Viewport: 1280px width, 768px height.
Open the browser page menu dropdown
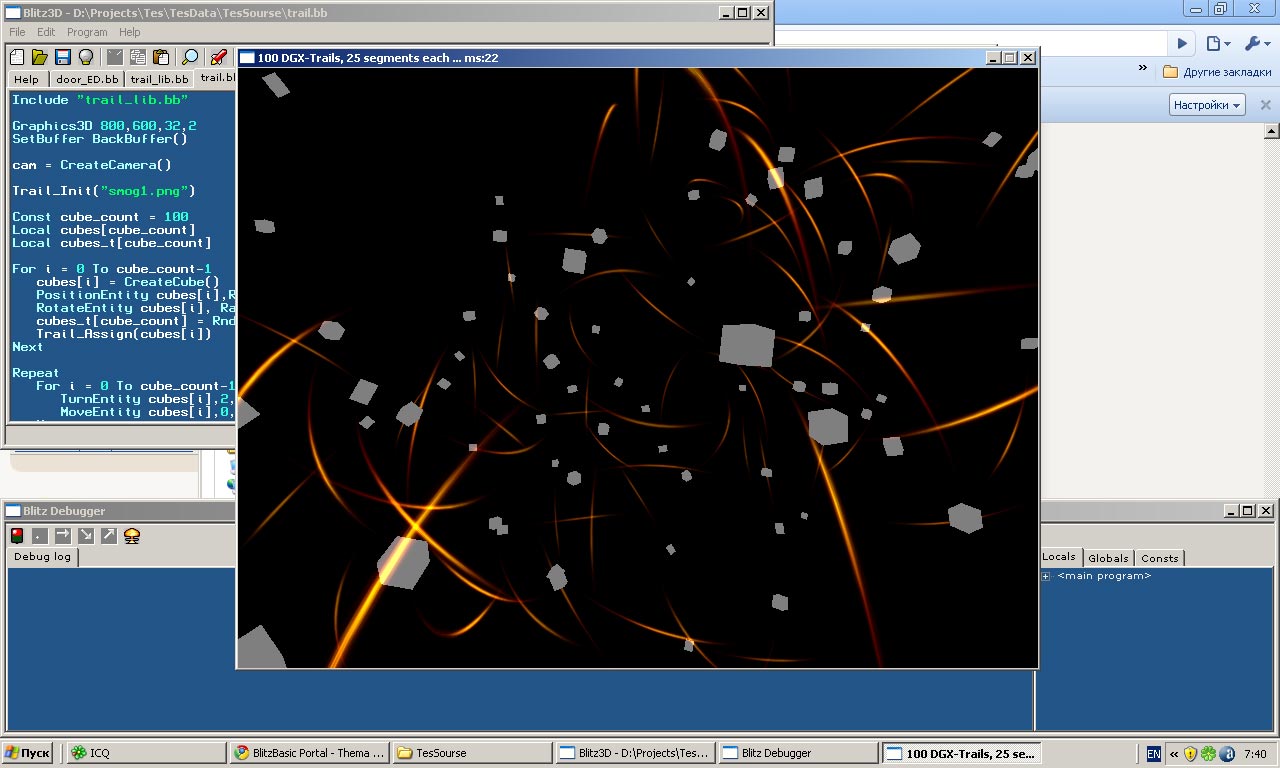[x=1217, y=43]
